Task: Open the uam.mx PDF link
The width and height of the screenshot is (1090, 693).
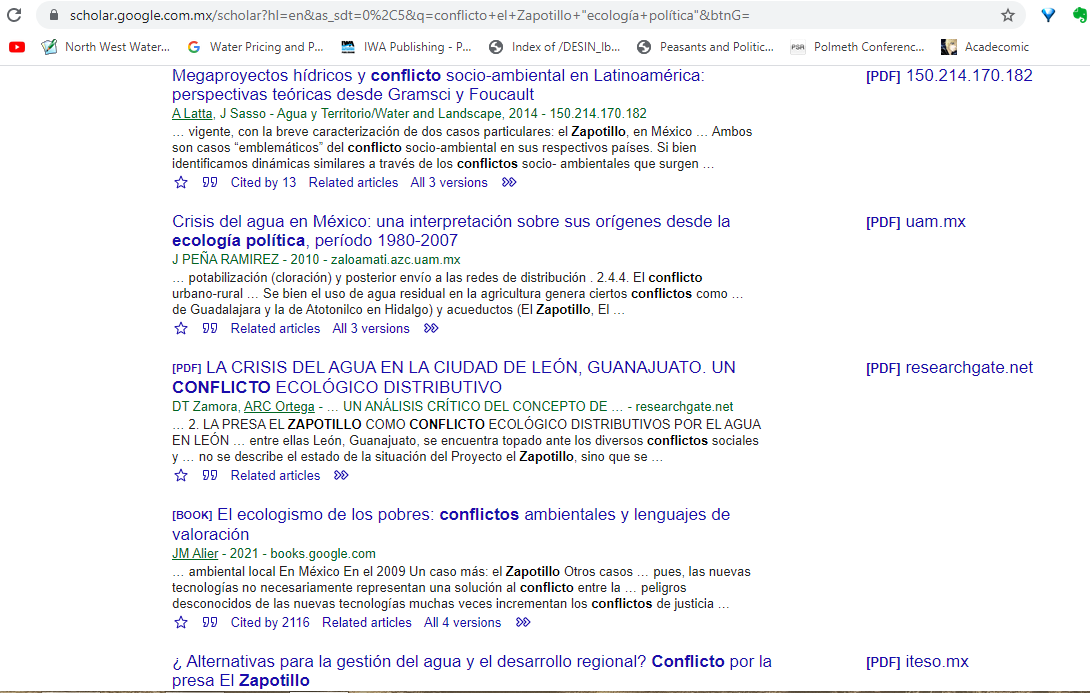Action: click(x=916, y=222)
